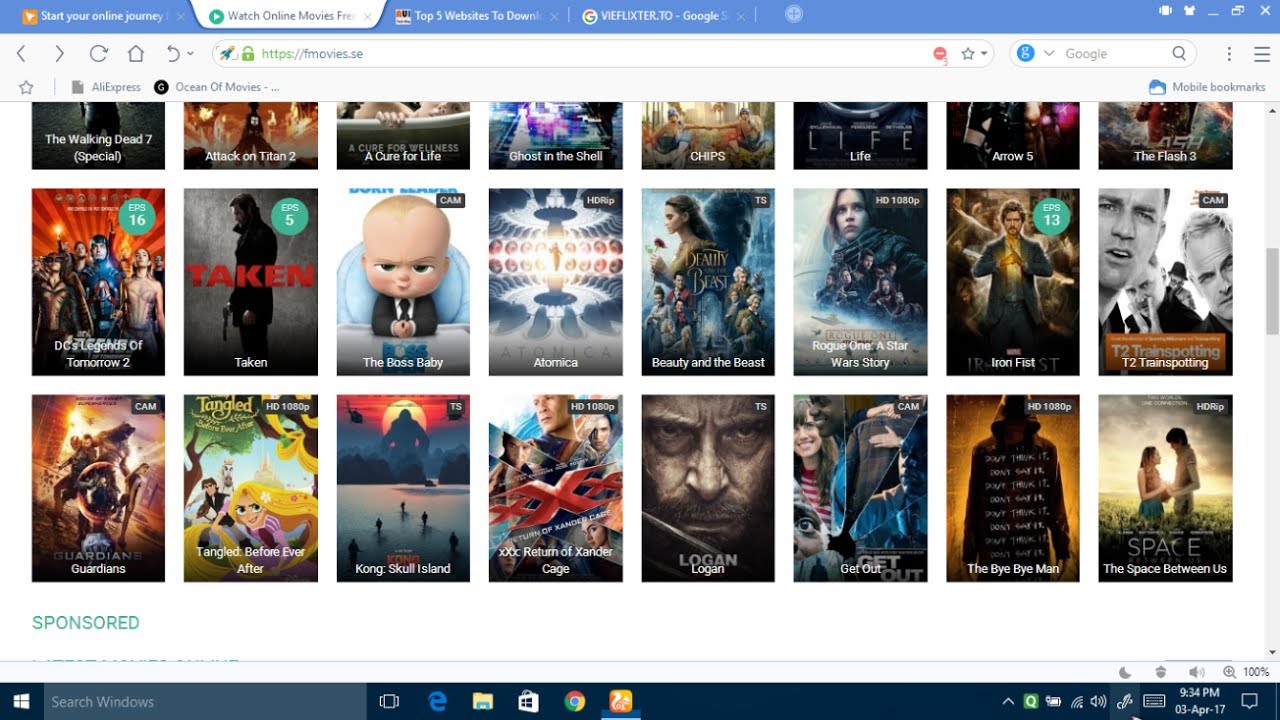Viewport: 1280px width, 720px height.
Task: Open Get Out movie poster
Action: [x=860, y=488]
